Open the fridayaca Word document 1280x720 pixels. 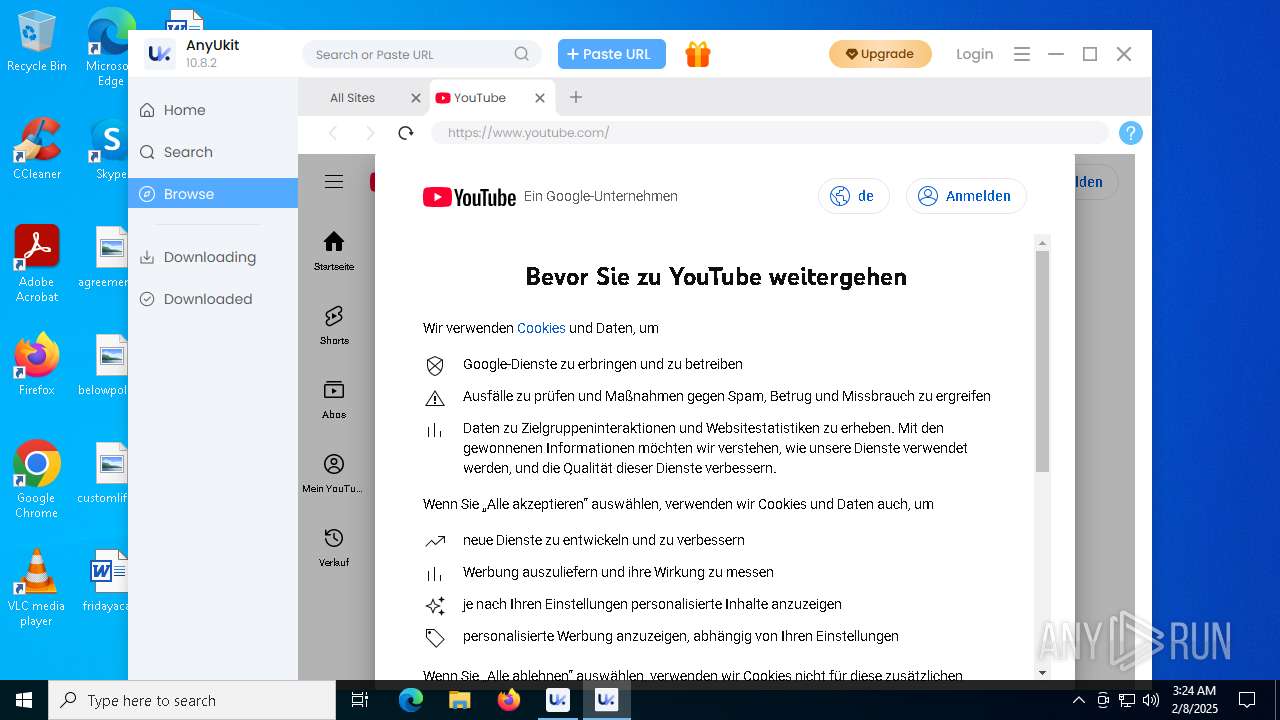point(108,580)
